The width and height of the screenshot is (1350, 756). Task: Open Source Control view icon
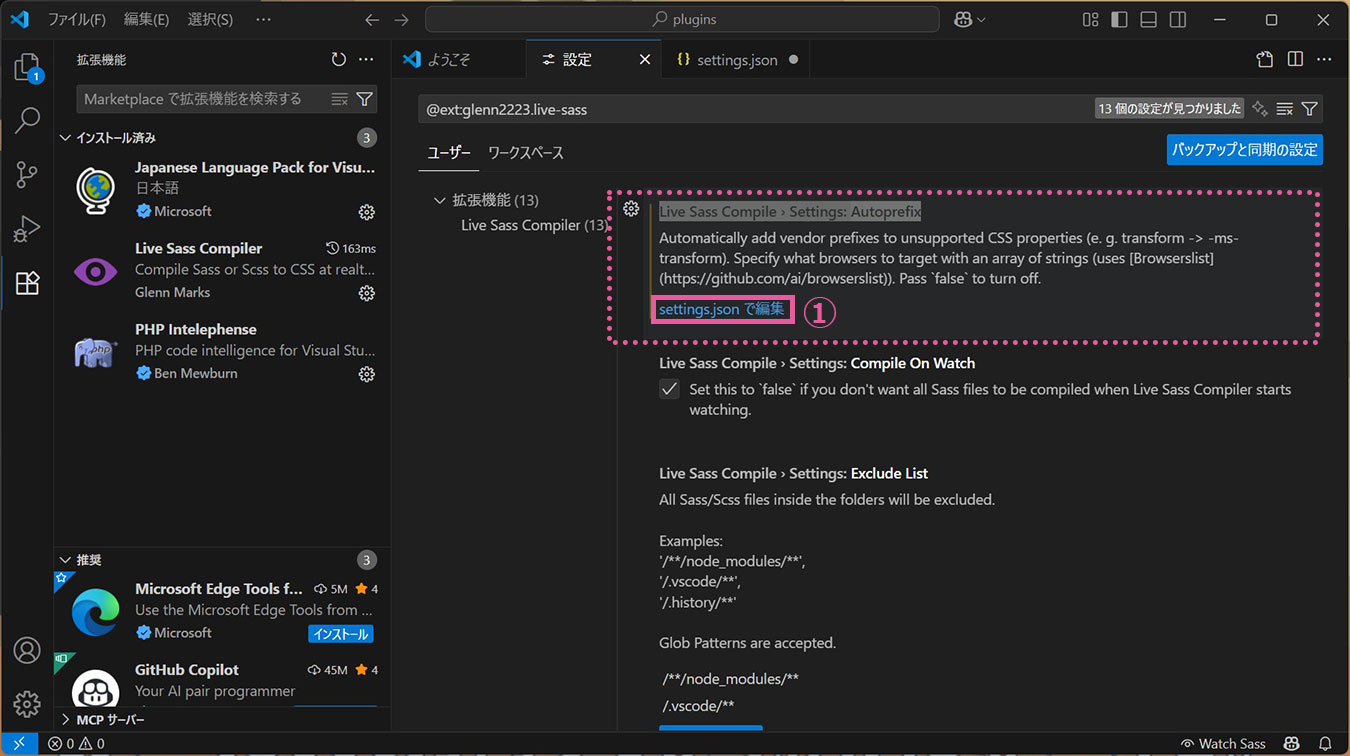coord(27,175)
